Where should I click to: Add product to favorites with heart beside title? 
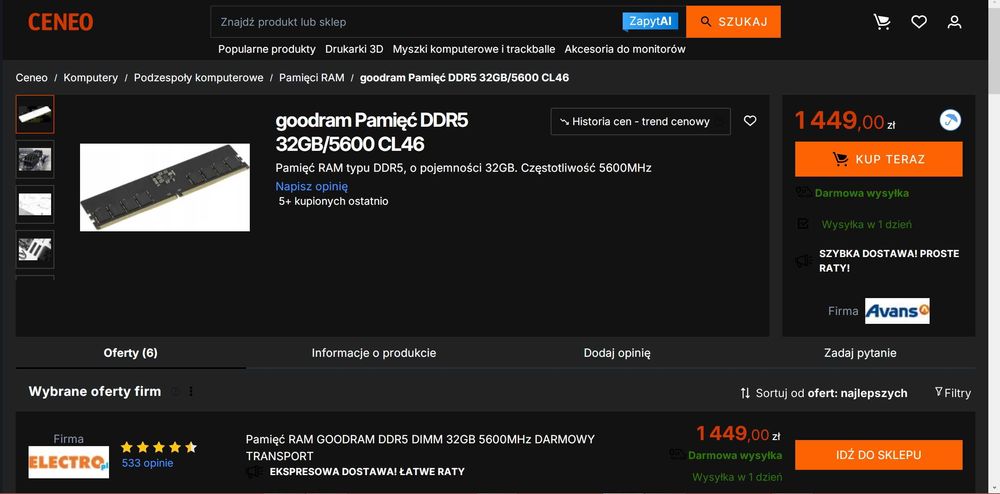750,120
